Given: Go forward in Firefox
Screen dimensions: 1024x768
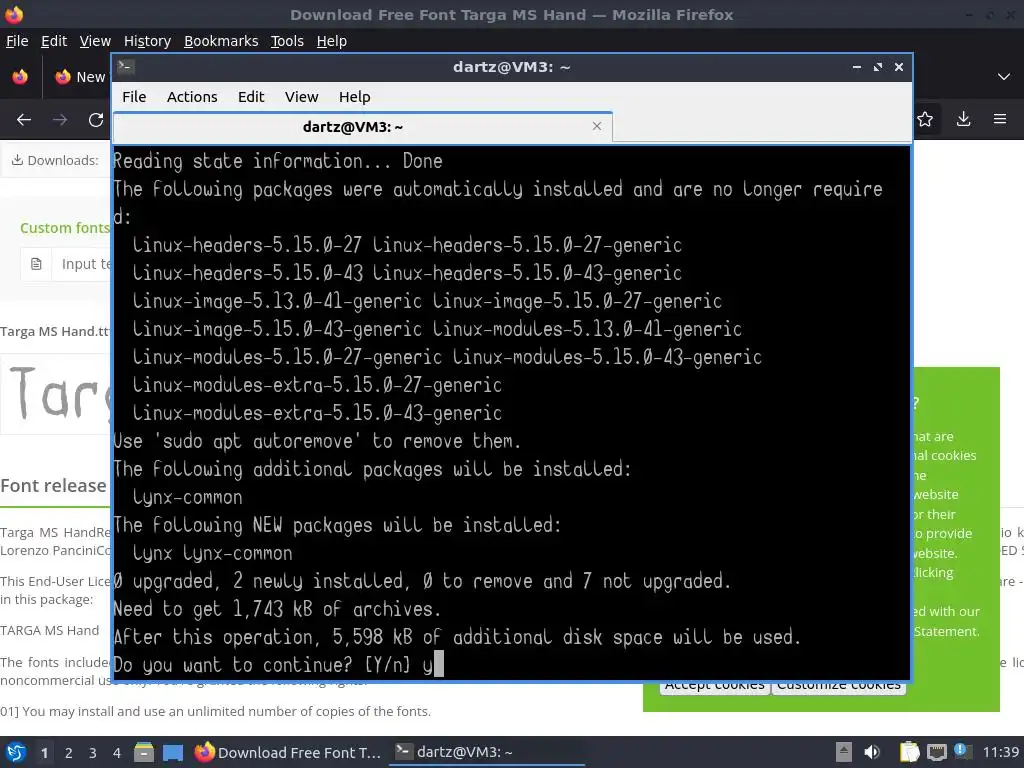Looking at the screenshot, I should click(60, 120).
